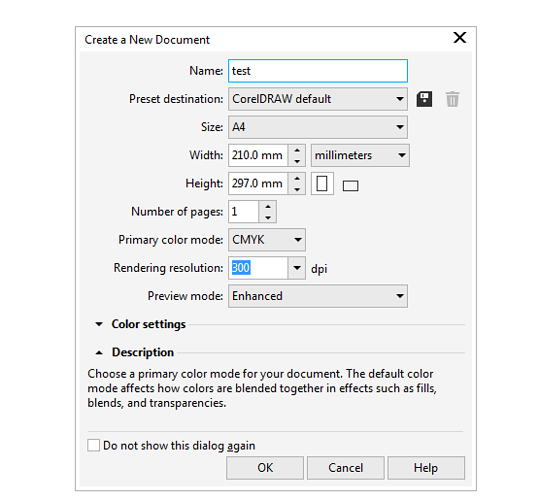538x500 pixels.
Task: Open the millimeters units dropdown
Action: 360,155
